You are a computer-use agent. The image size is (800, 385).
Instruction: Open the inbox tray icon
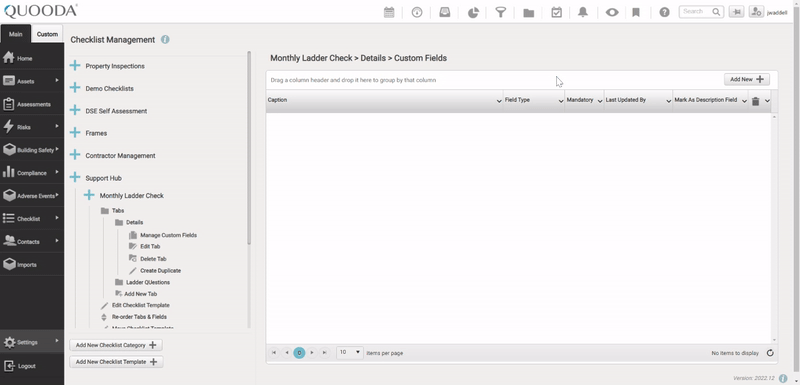(x=445, y=12)
